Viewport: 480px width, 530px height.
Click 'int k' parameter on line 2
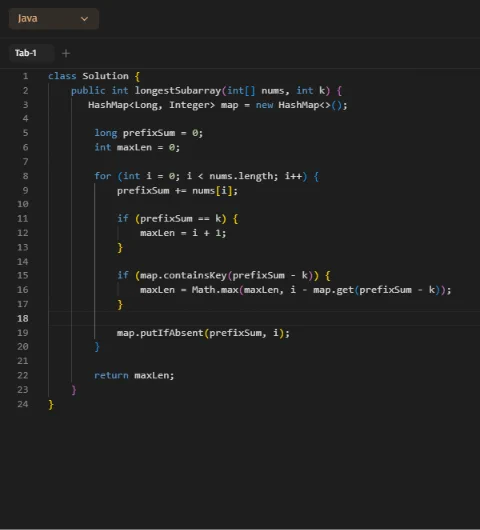(x=311, y=91)
